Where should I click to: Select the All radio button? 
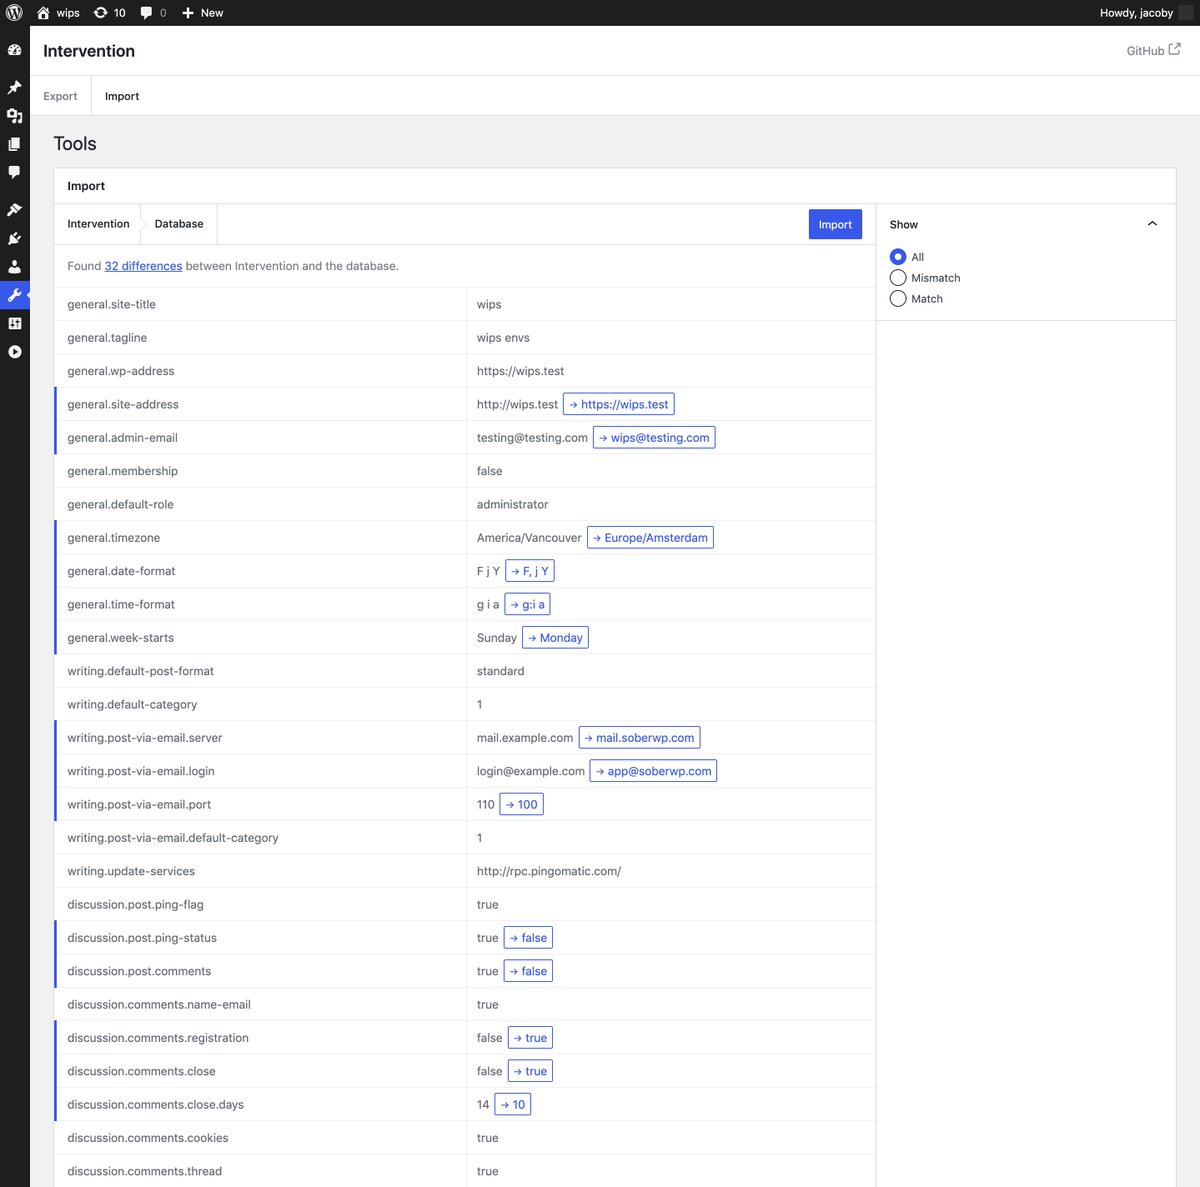coord(898,257)
